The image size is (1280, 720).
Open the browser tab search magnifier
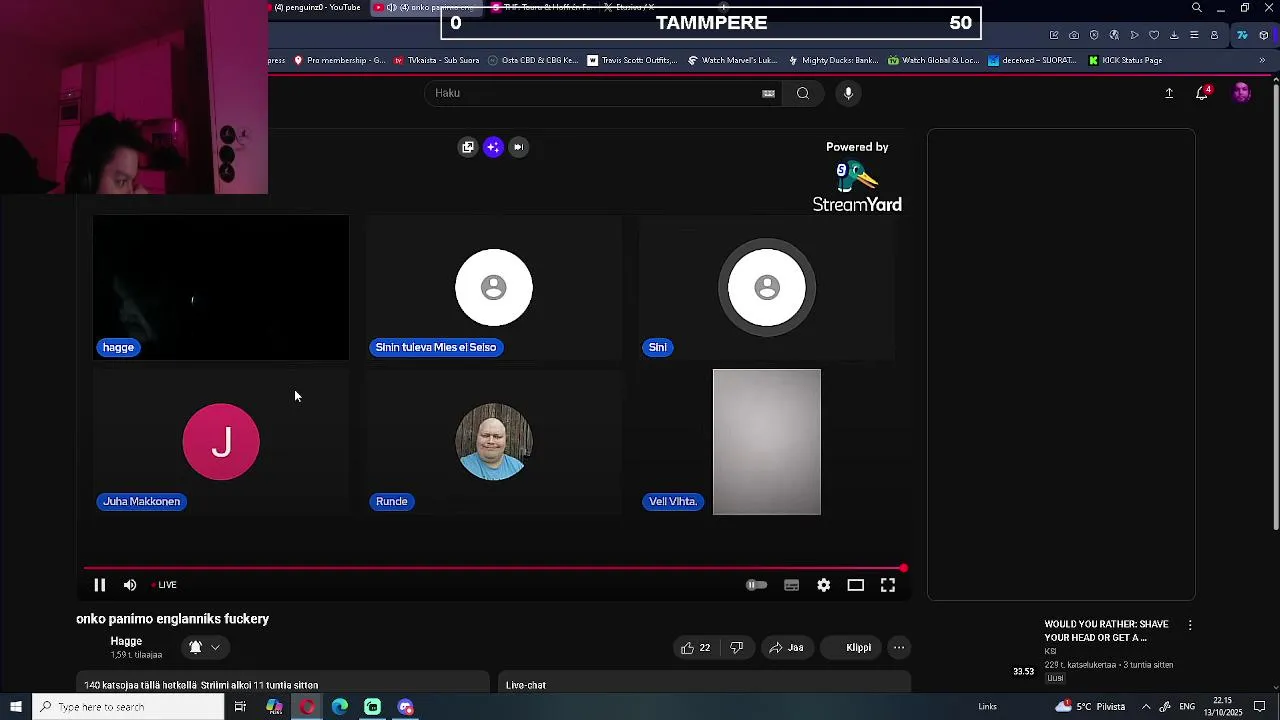click(x=1197, y=8)
